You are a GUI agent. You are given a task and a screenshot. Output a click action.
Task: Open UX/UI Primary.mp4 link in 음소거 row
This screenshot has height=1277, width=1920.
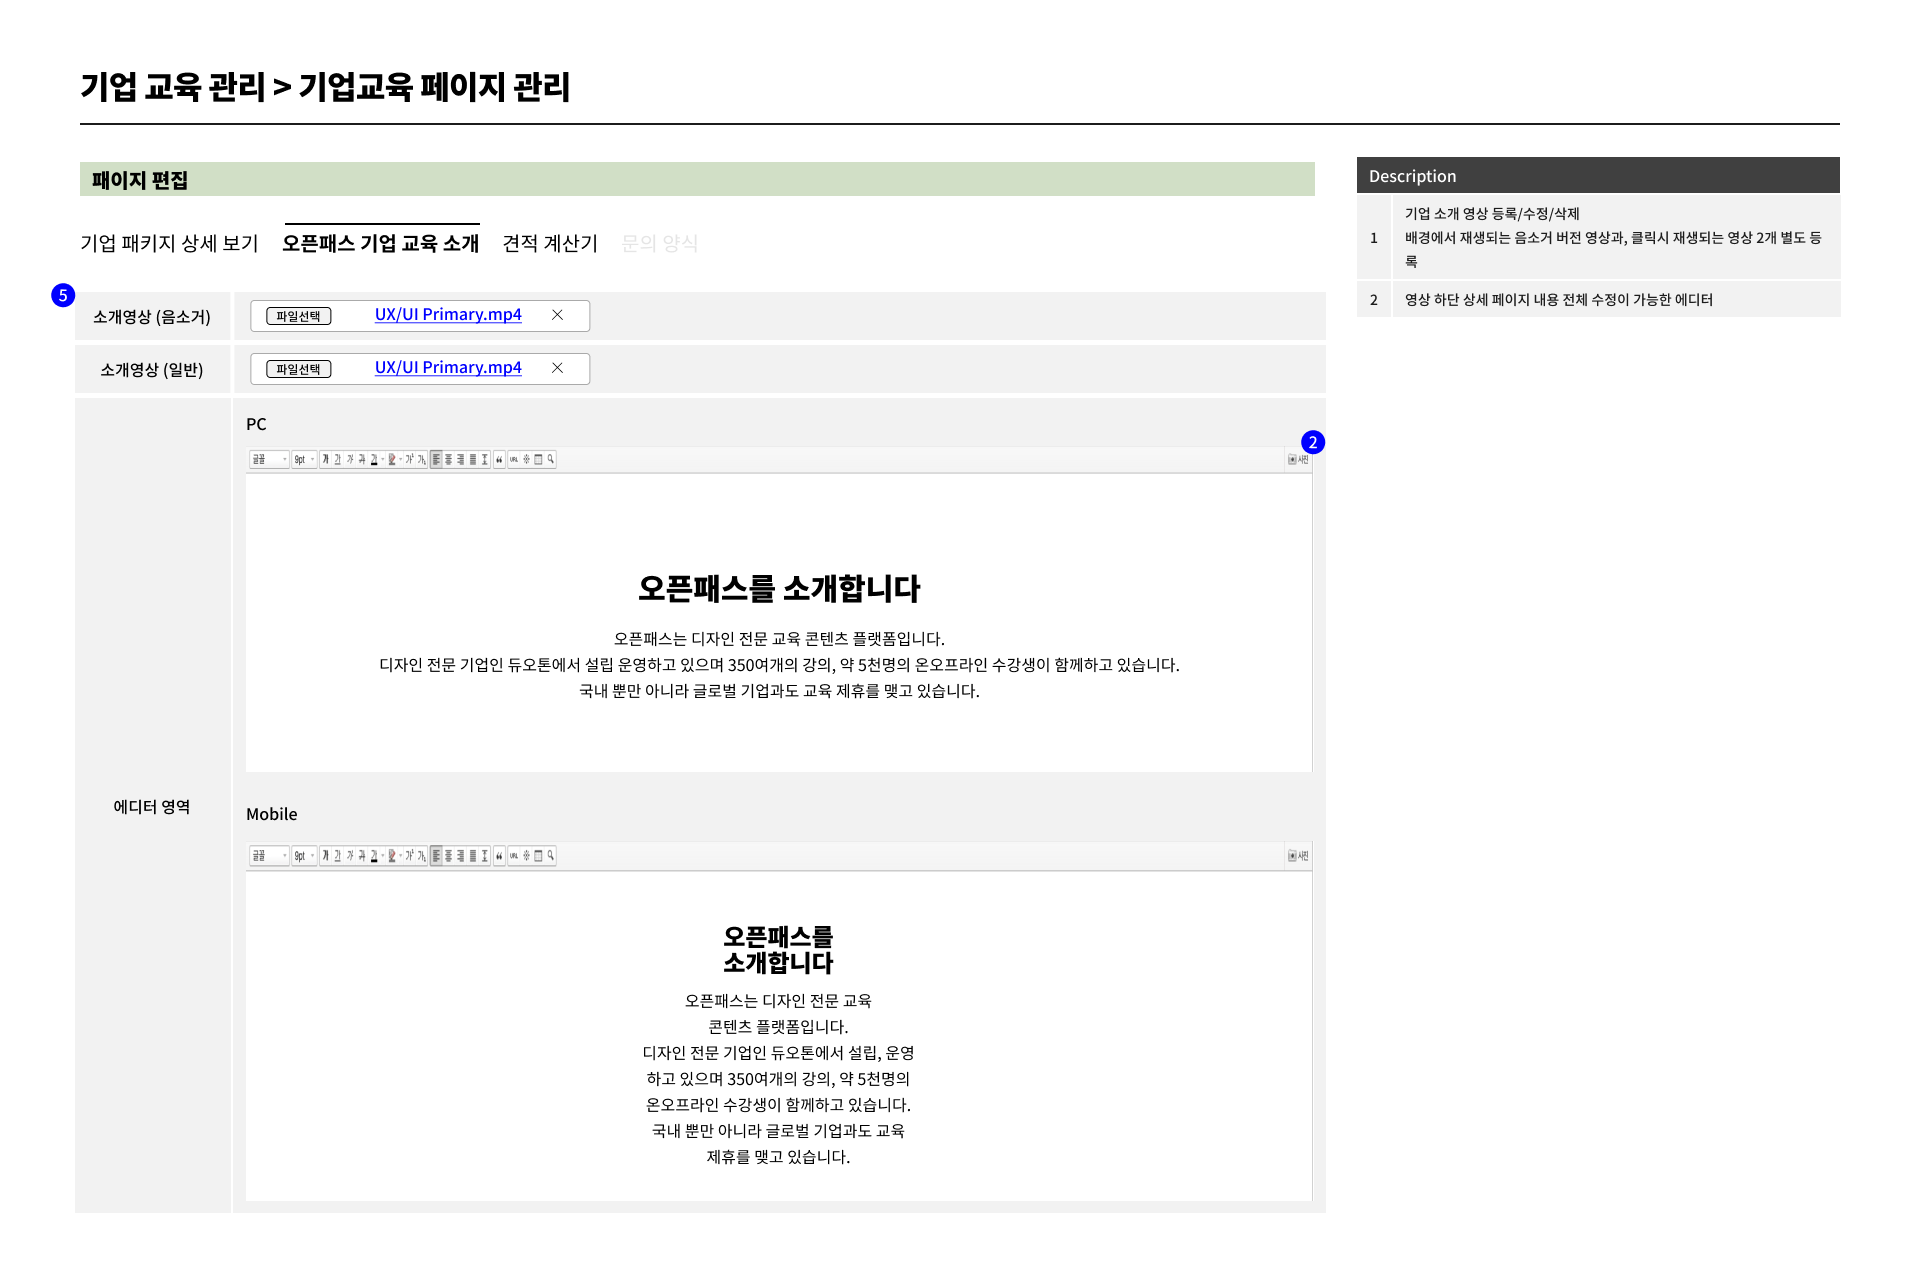tap(448, 314)
